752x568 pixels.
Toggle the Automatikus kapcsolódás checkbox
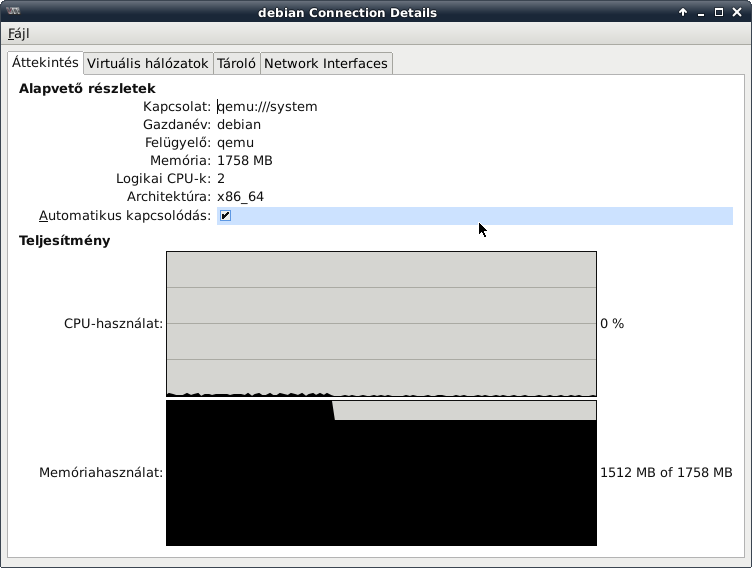225,216
